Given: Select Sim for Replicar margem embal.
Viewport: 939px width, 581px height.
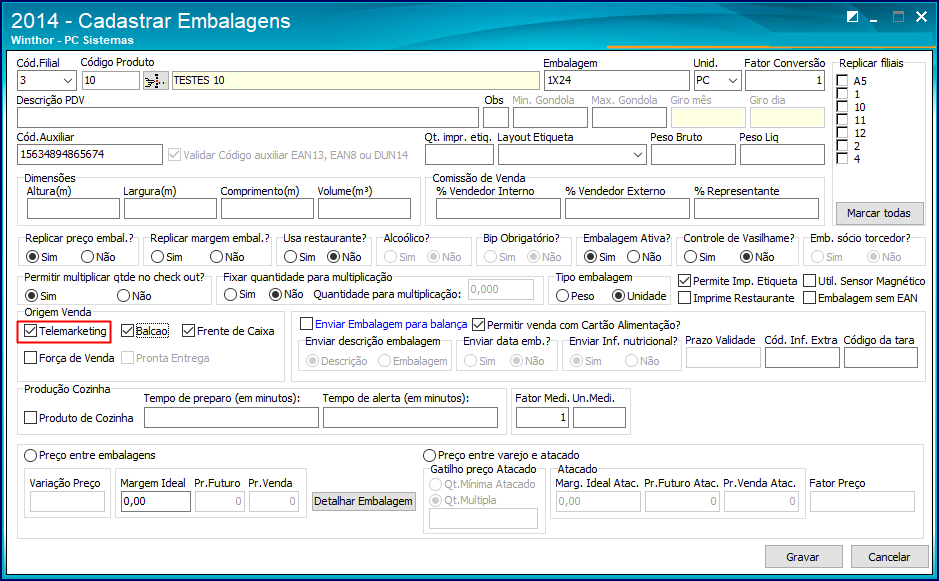Looking at the screenshot, I should 158,257.
